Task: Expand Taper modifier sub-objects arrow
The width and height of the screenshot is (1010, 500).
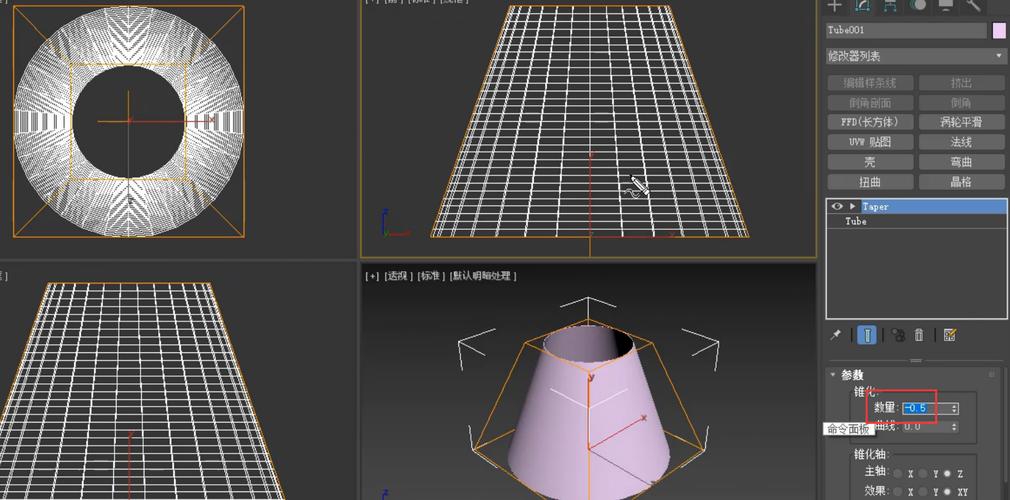Action: [x=853, y=206]
